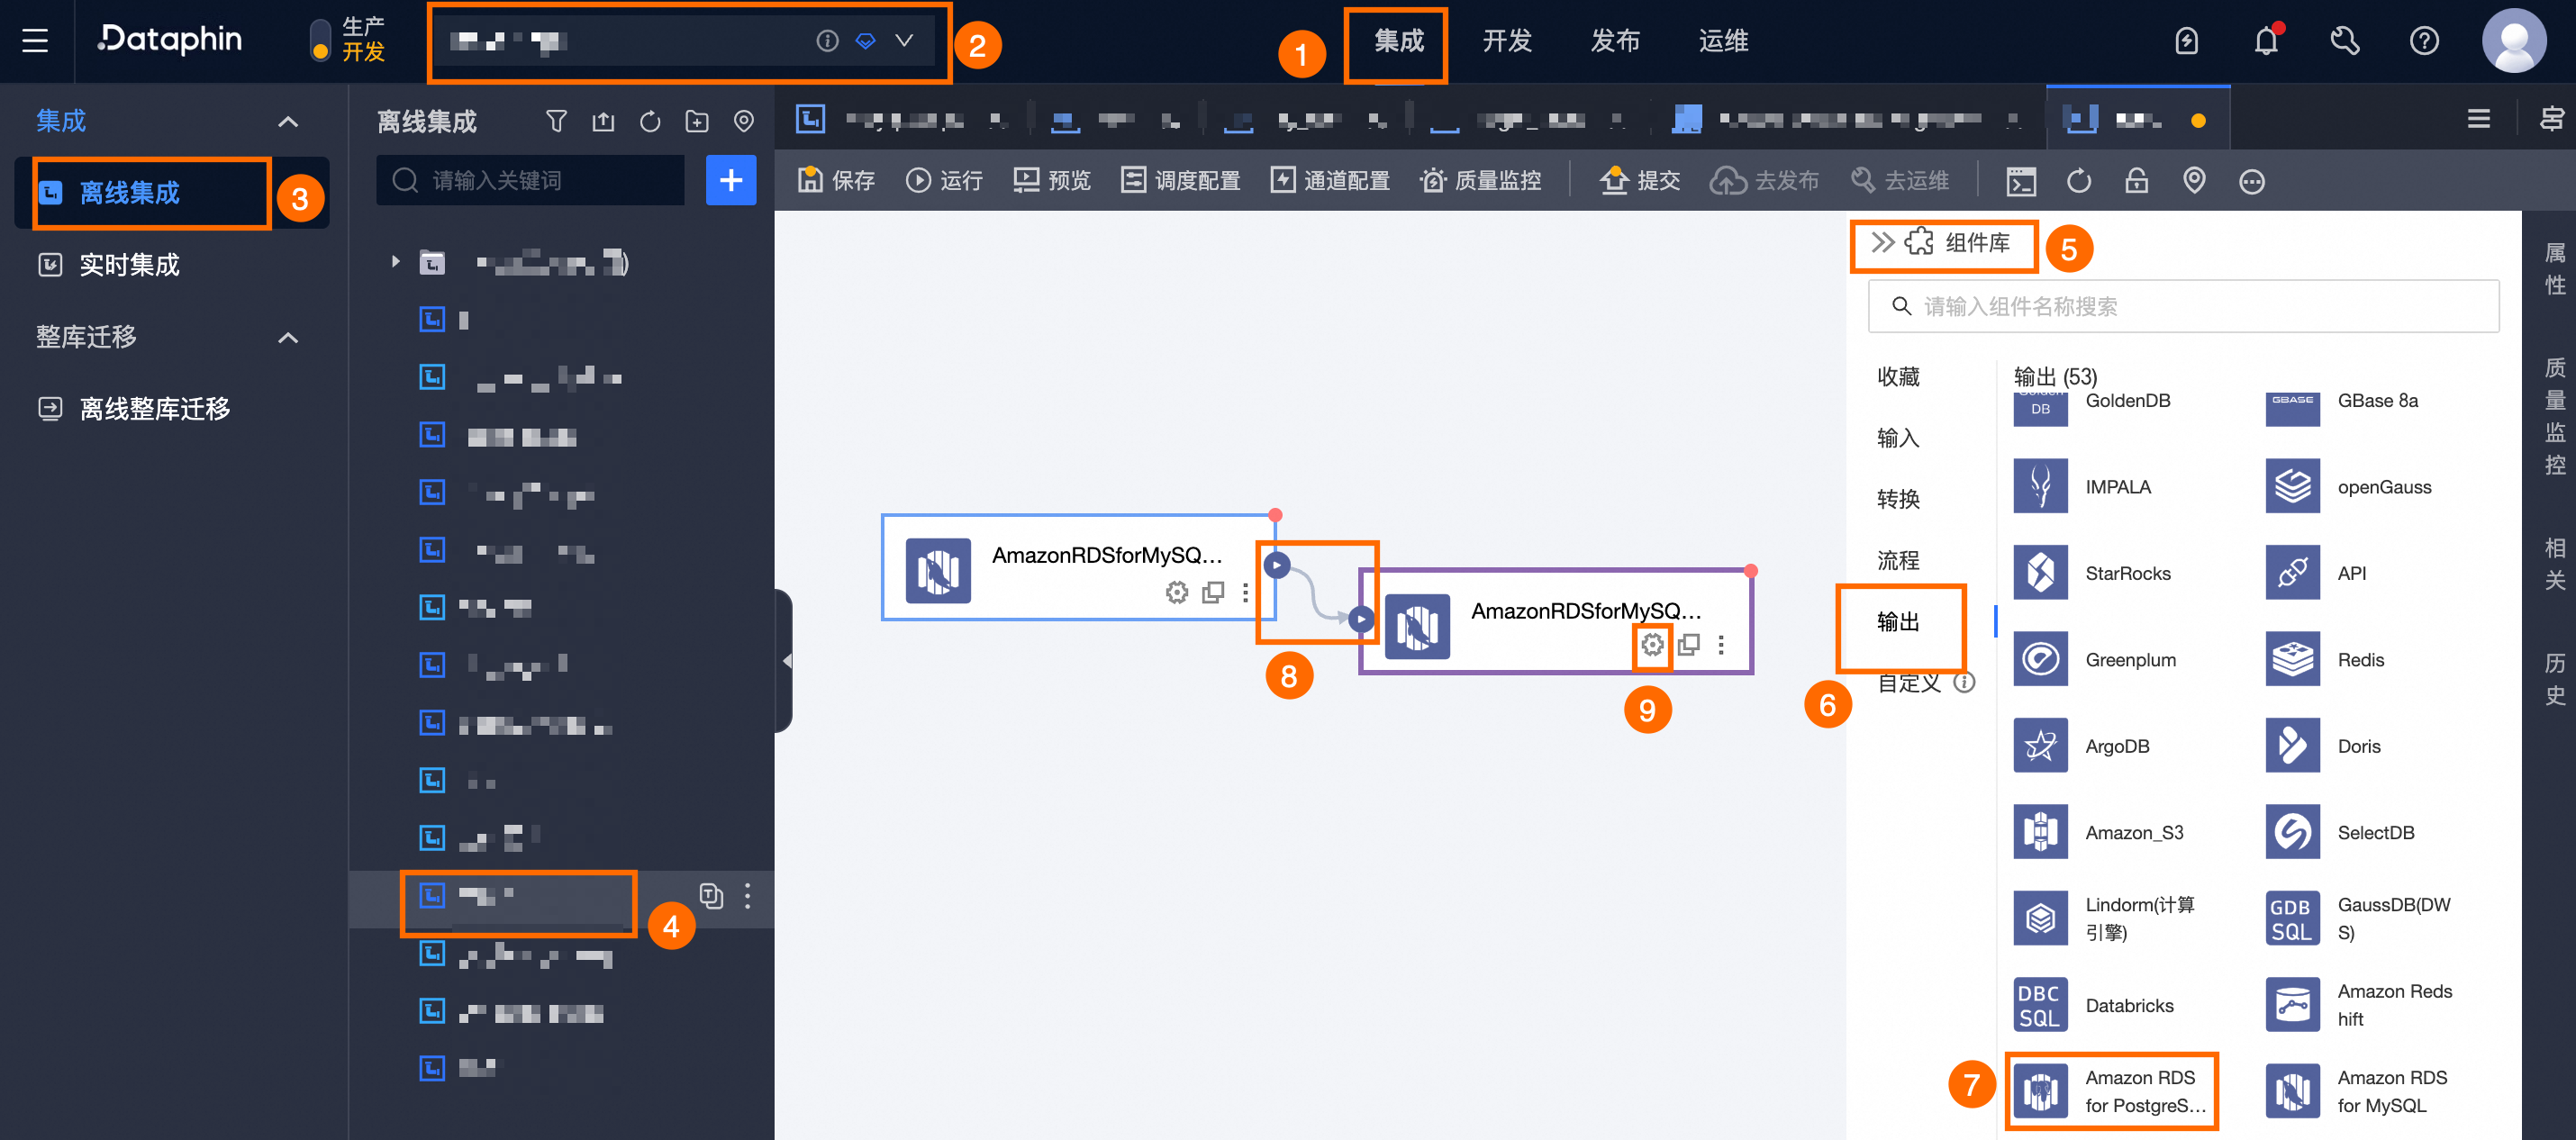Open the user avatar menu
Screen dimensions: 2576x1140
(2514, 41)
